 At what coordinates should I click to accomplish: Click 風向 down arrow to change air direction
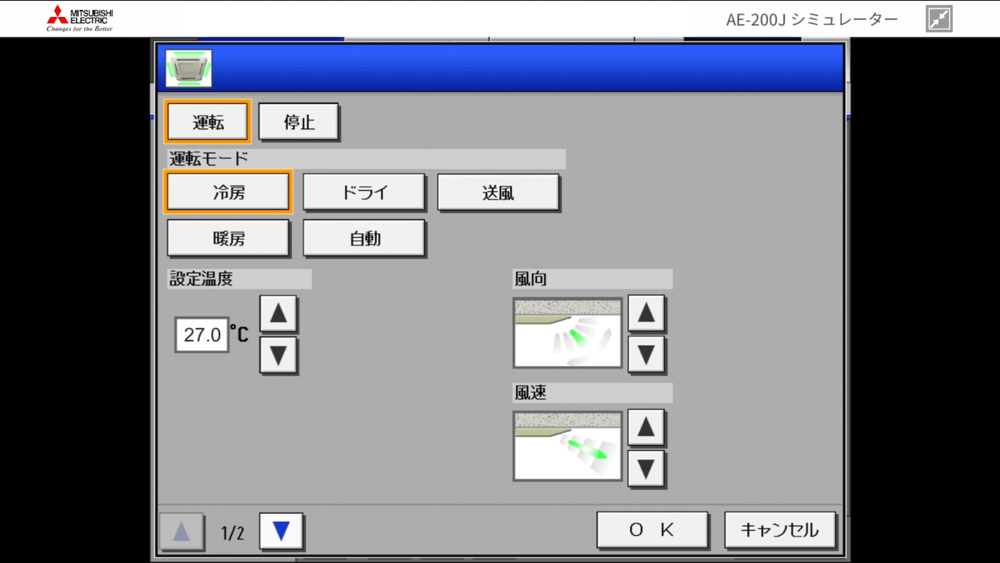point(646,355)
